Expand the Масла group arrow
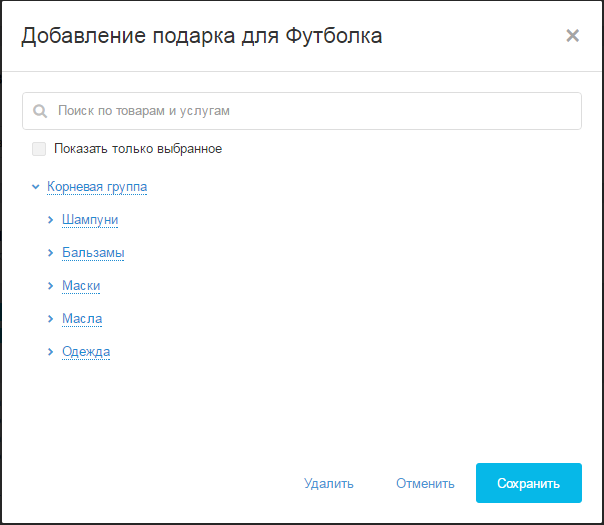The image size is (604, 525). click(x=50, y=319)
